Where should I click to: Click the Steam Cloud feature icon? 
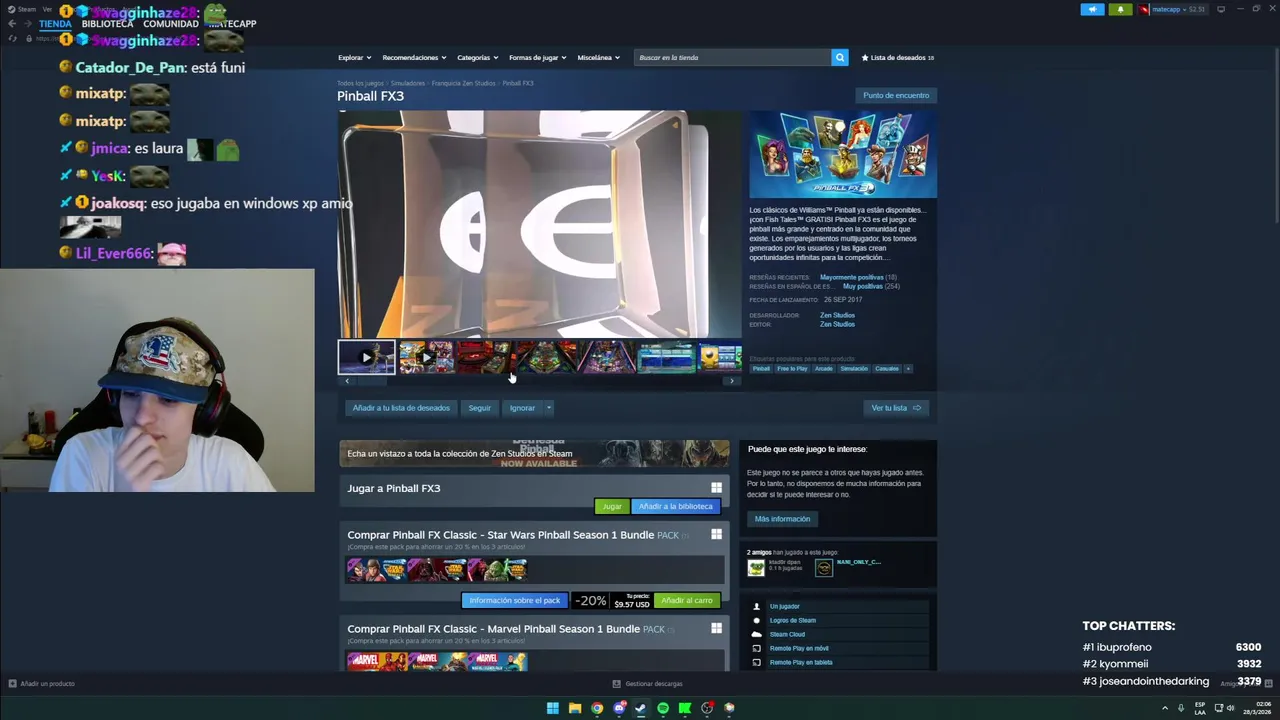tap(757, 634)
